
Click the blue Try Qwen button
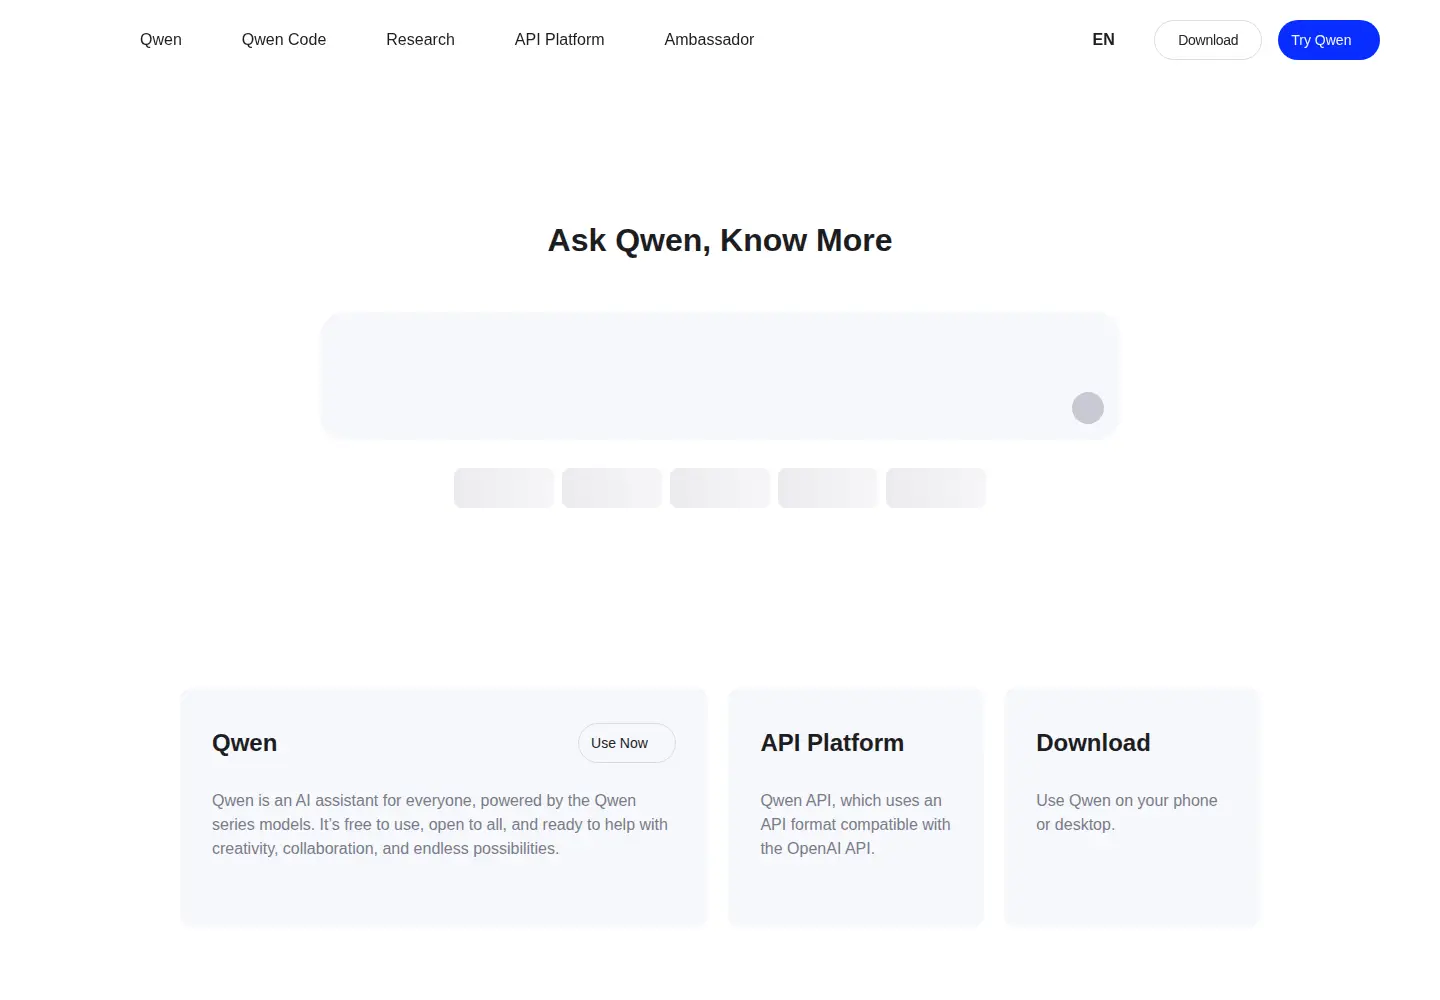click(1329, 40)
